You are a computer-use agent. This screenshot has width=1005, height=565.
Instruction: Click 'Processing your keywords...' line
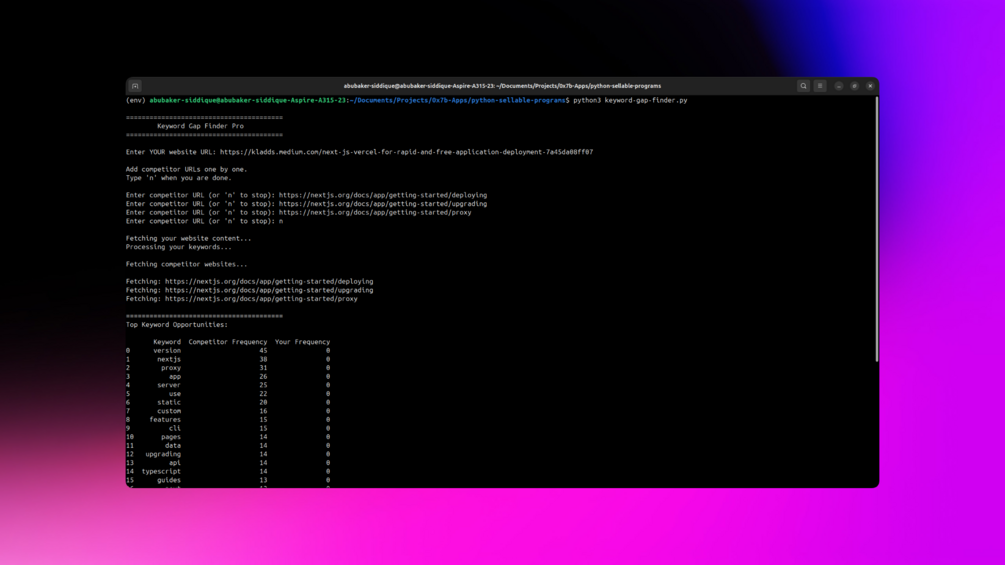tap(179, 247)
